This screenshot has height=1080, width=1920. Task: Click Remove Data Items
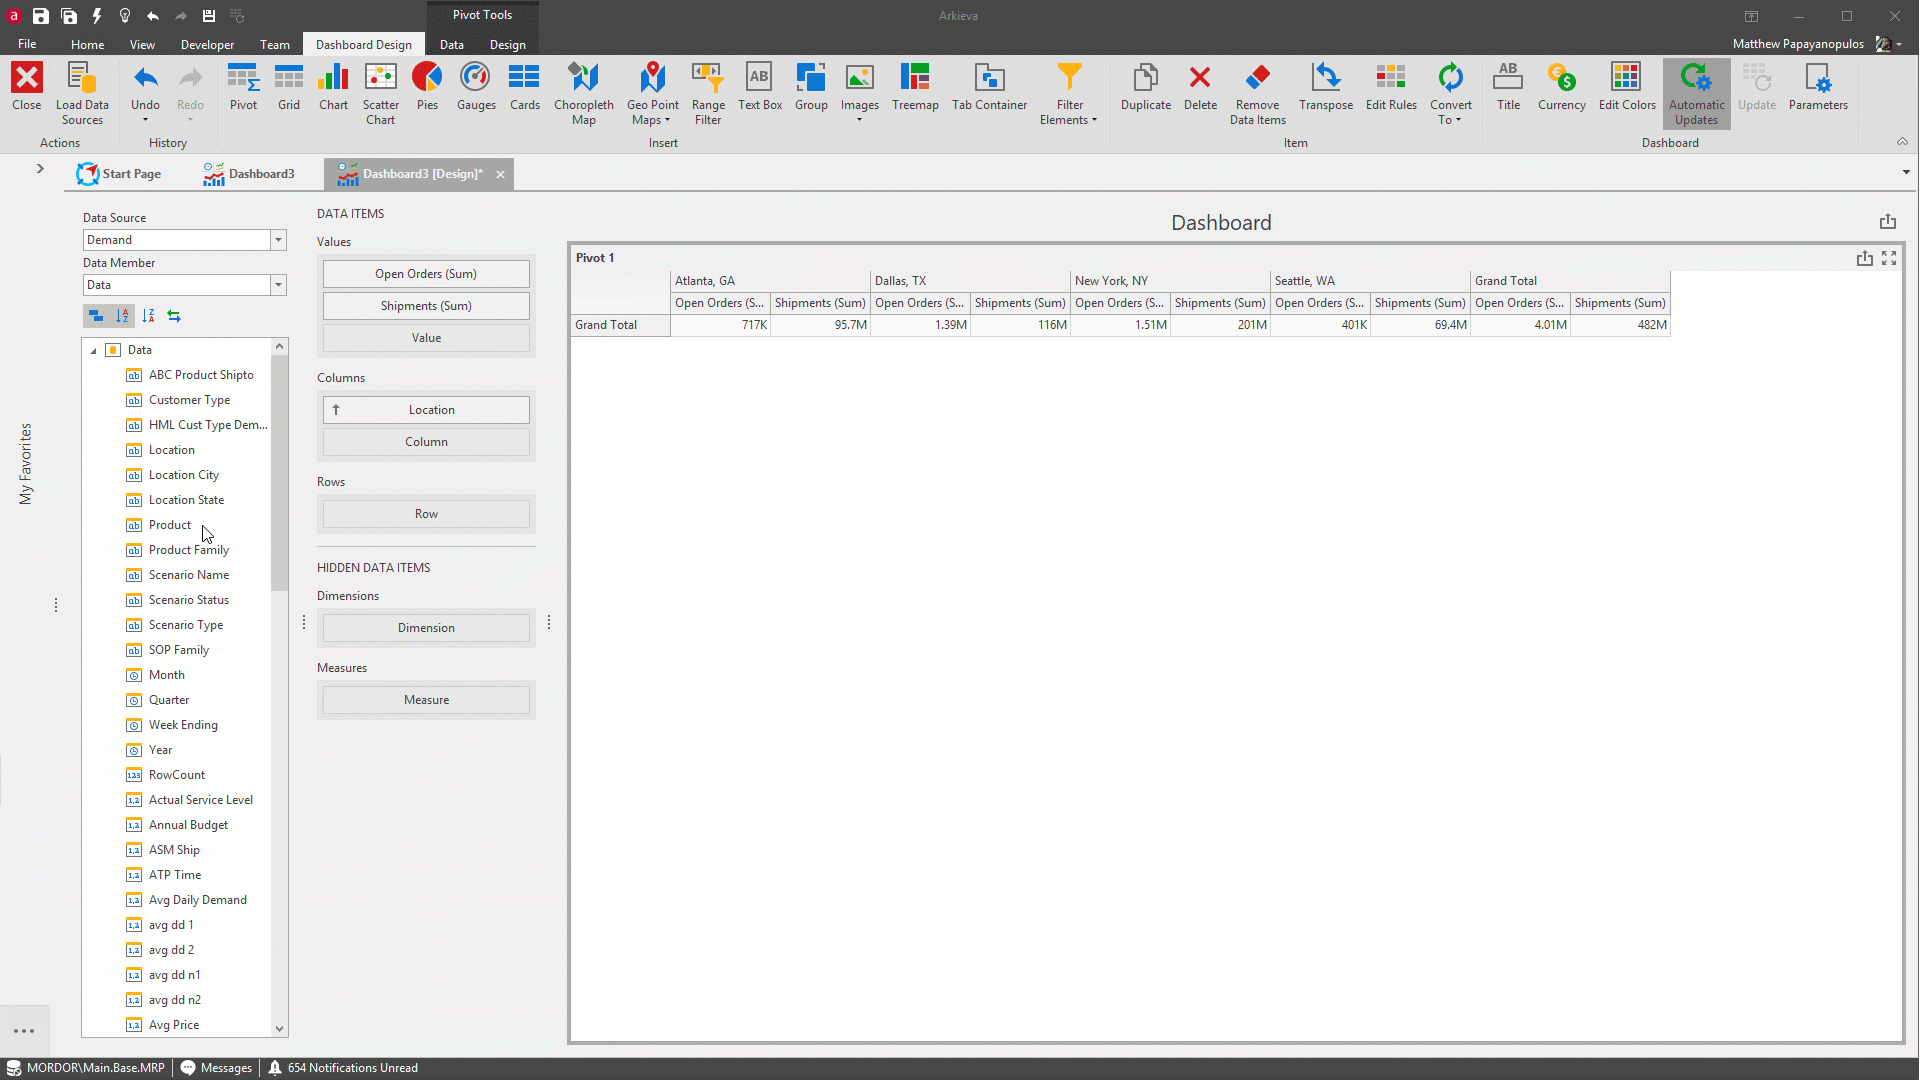pos(1258,94)
